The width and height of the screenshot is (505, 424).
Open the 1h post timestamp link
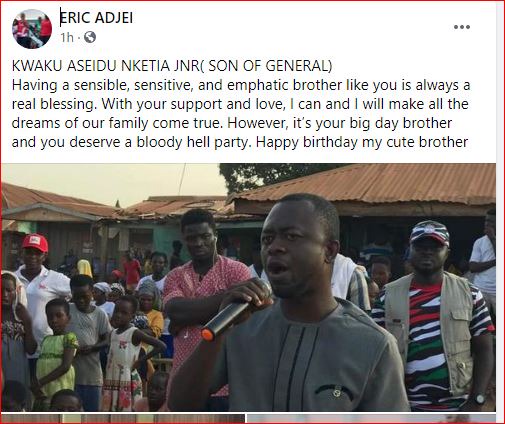(67, 37)
